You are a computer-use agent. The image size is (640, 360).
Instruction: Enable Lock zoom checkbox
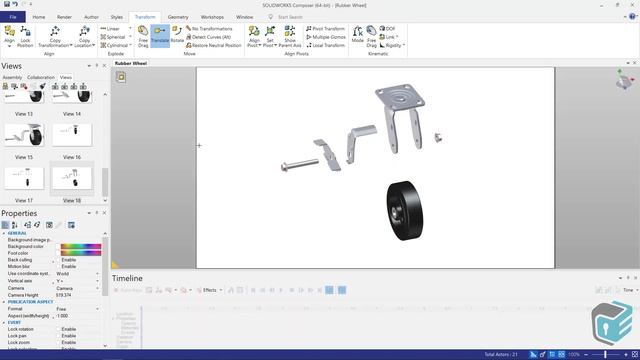(58, 342)
